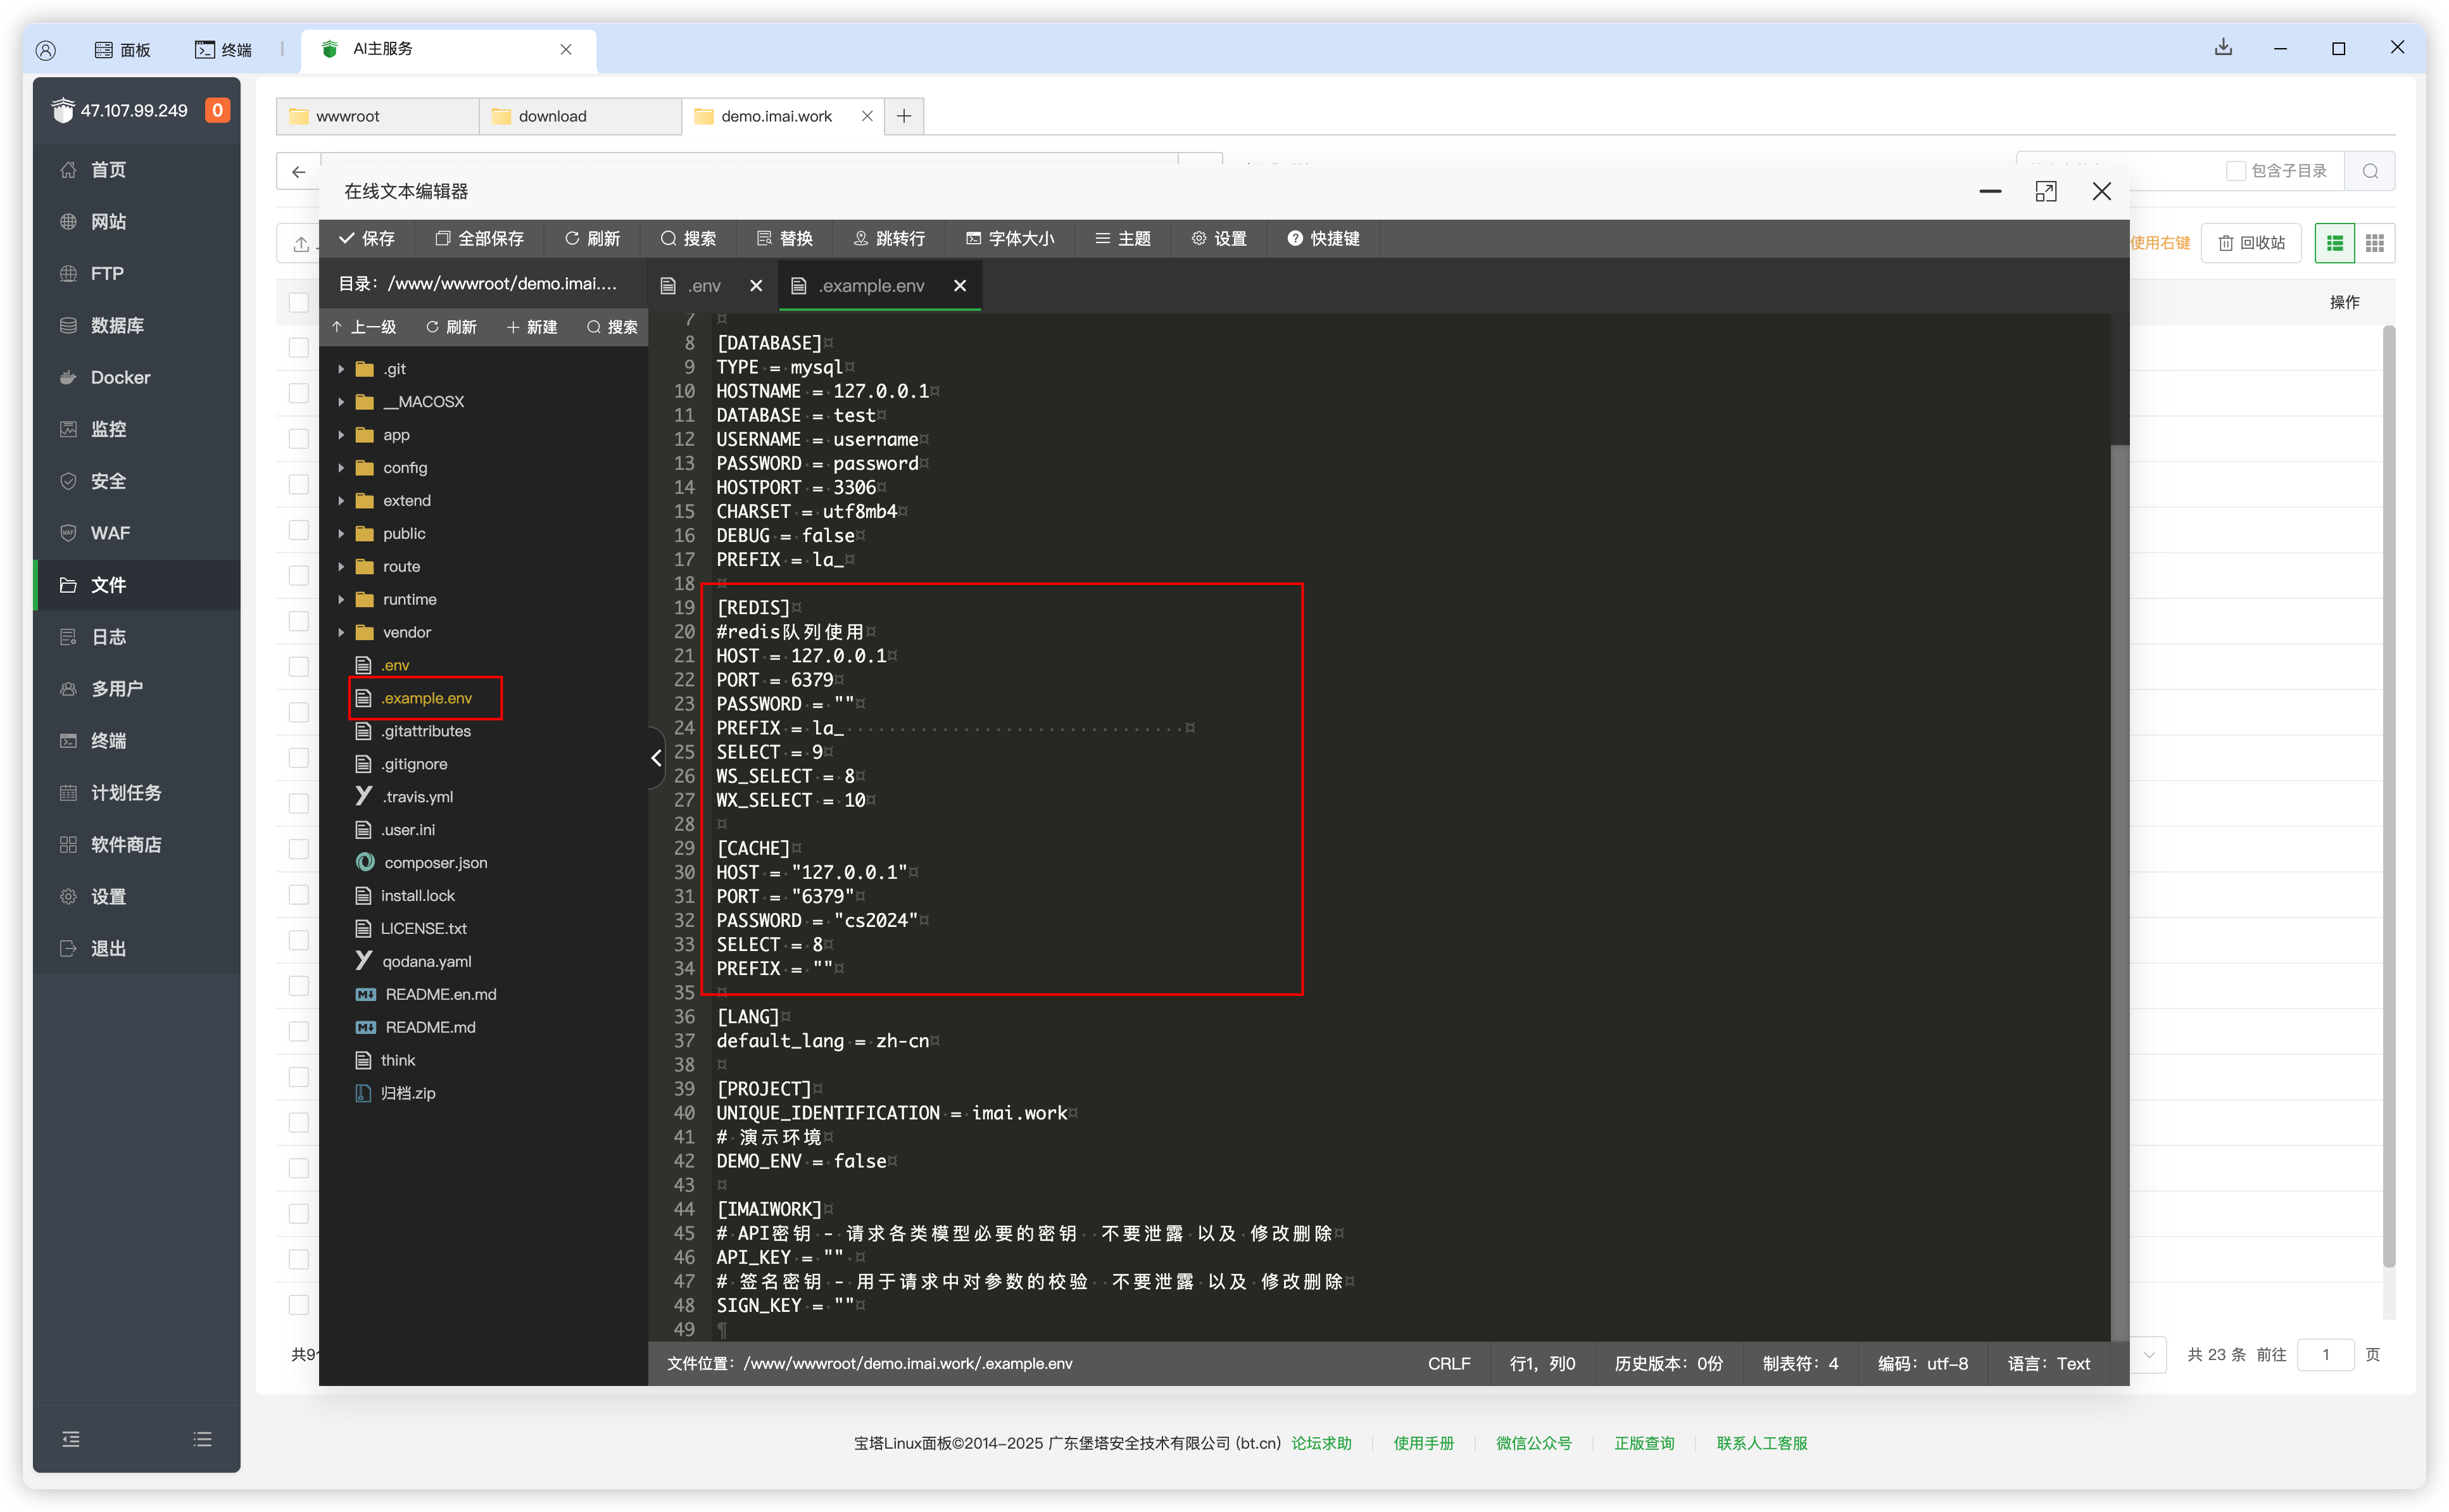
Task: Open the Replace tool in editor toolbar
Action: 785,238
